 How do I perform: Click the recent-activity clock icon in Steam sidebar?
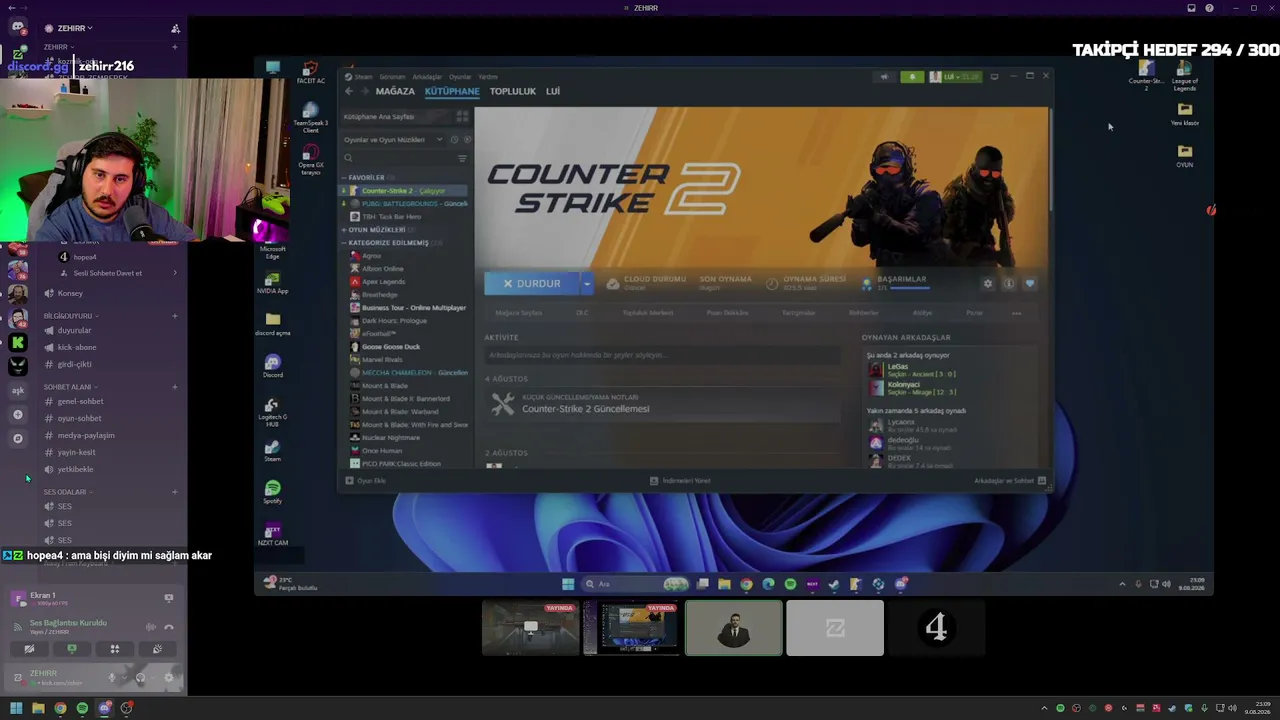click(454, 140)
